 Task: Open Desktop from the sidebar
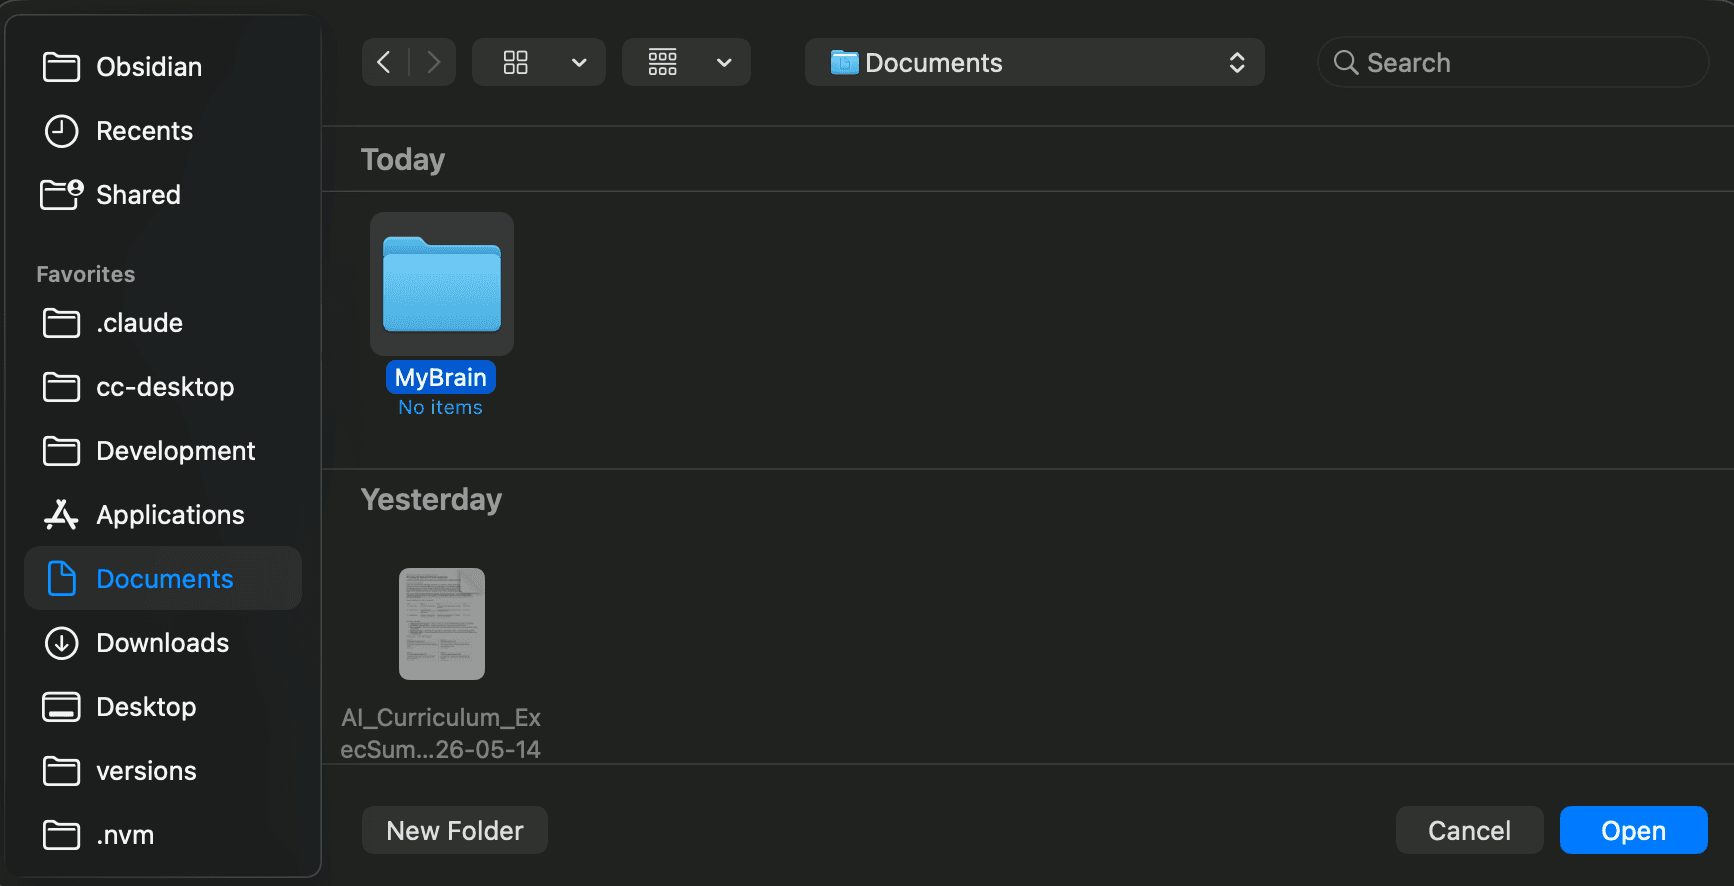(163, 707)
